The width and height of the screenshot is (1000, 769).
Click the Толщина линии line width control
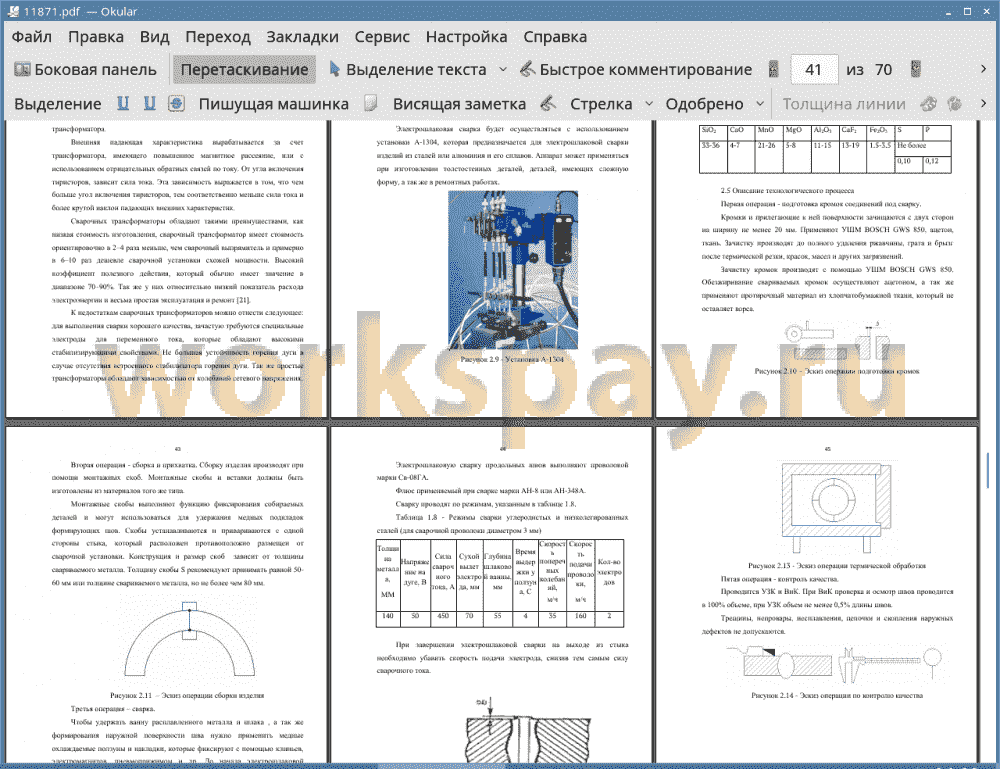tap(844, 104)
